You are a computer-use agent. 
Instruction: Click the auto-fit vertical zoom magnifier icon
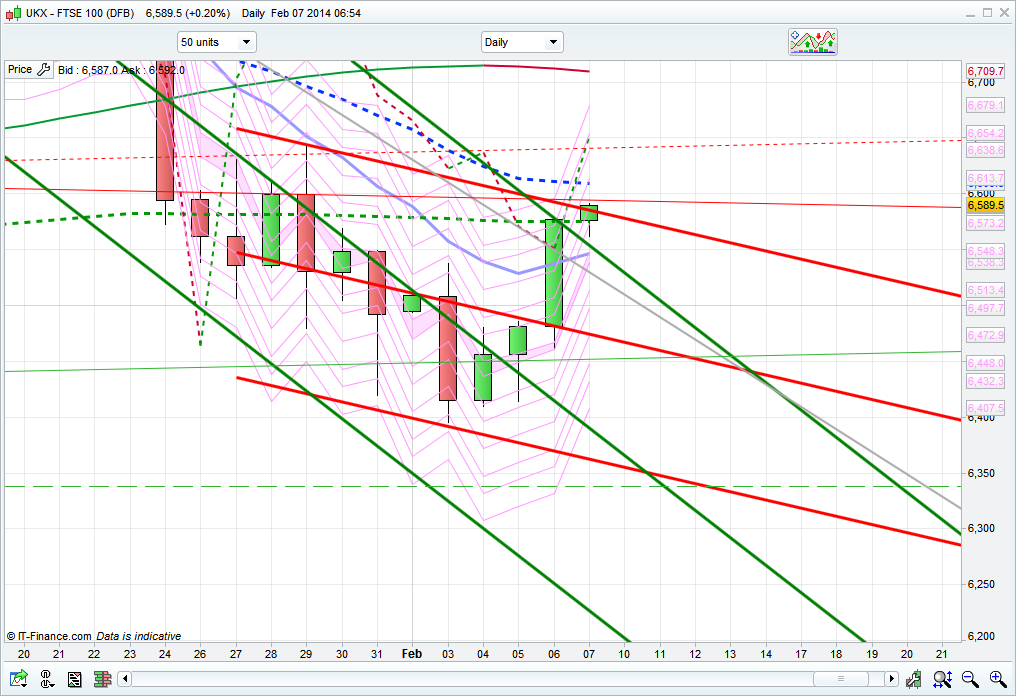(941, 679)
